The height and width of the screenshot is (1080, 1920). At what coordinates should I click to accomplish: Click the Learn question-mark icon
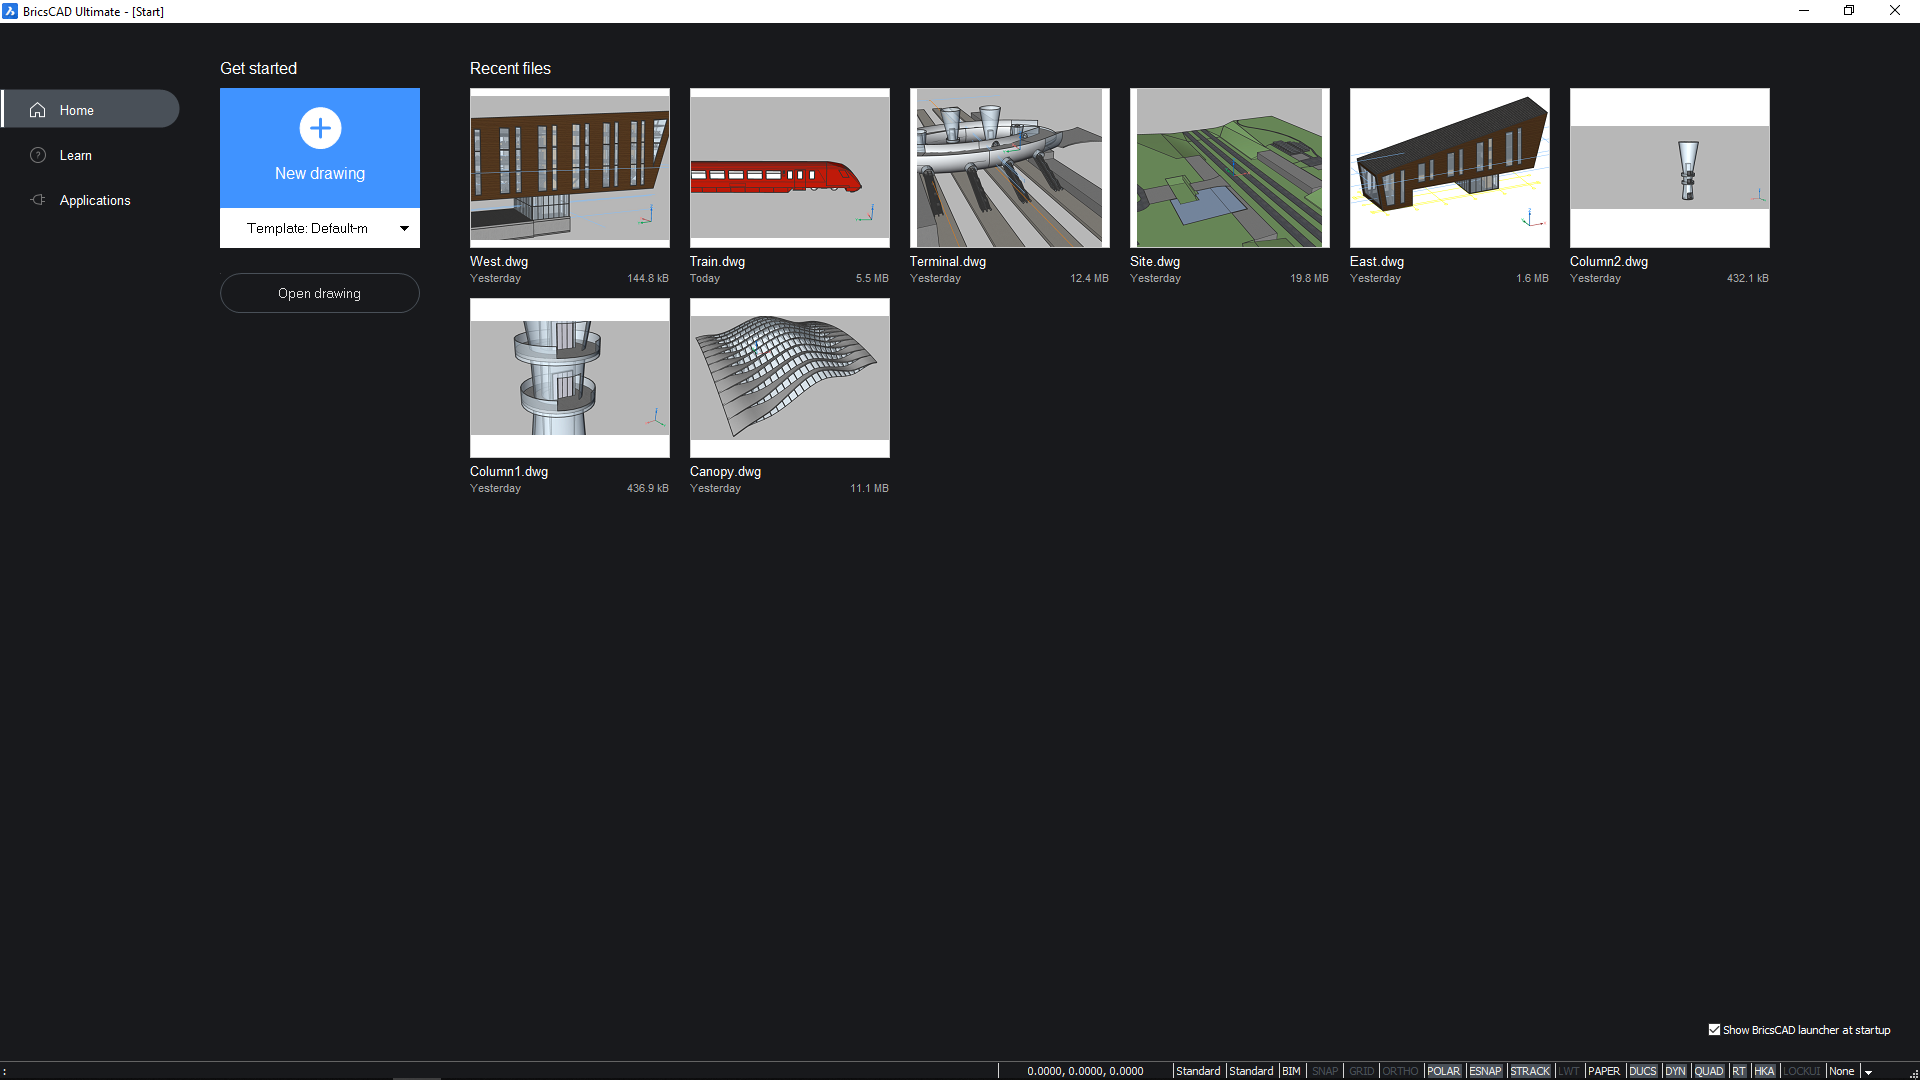(38, 155)
